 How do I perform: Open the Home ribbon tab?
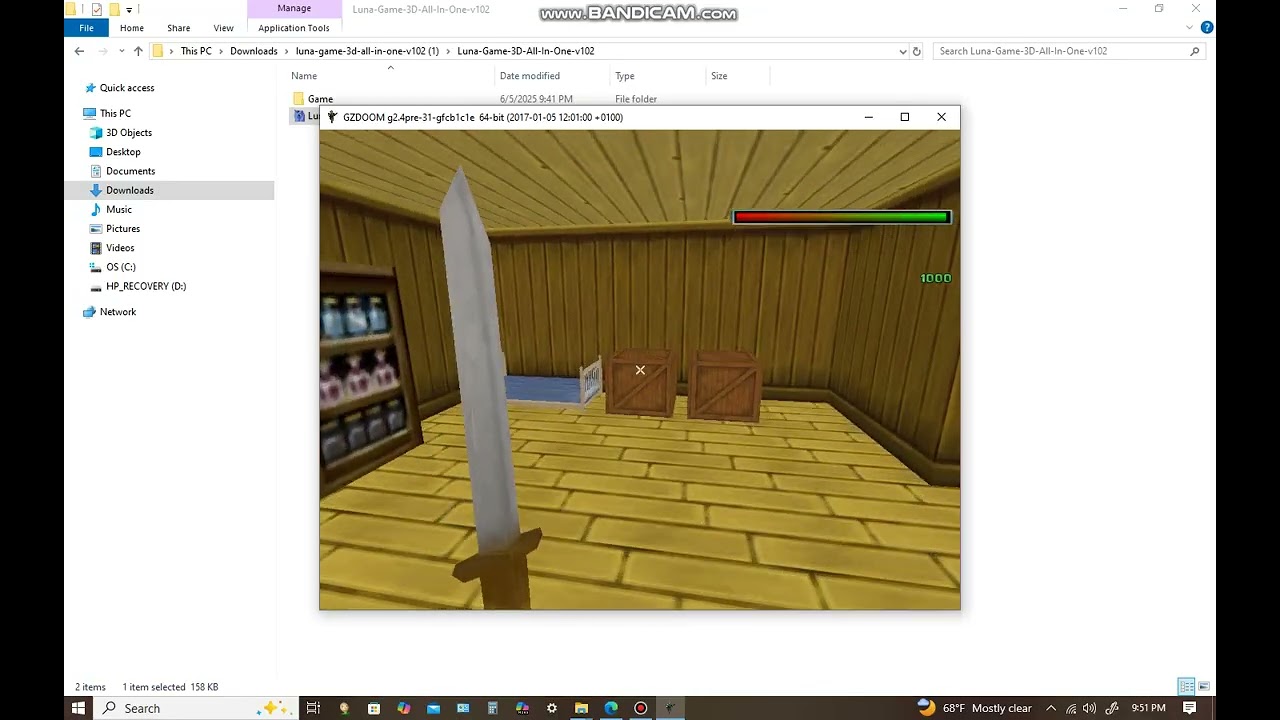132,28
